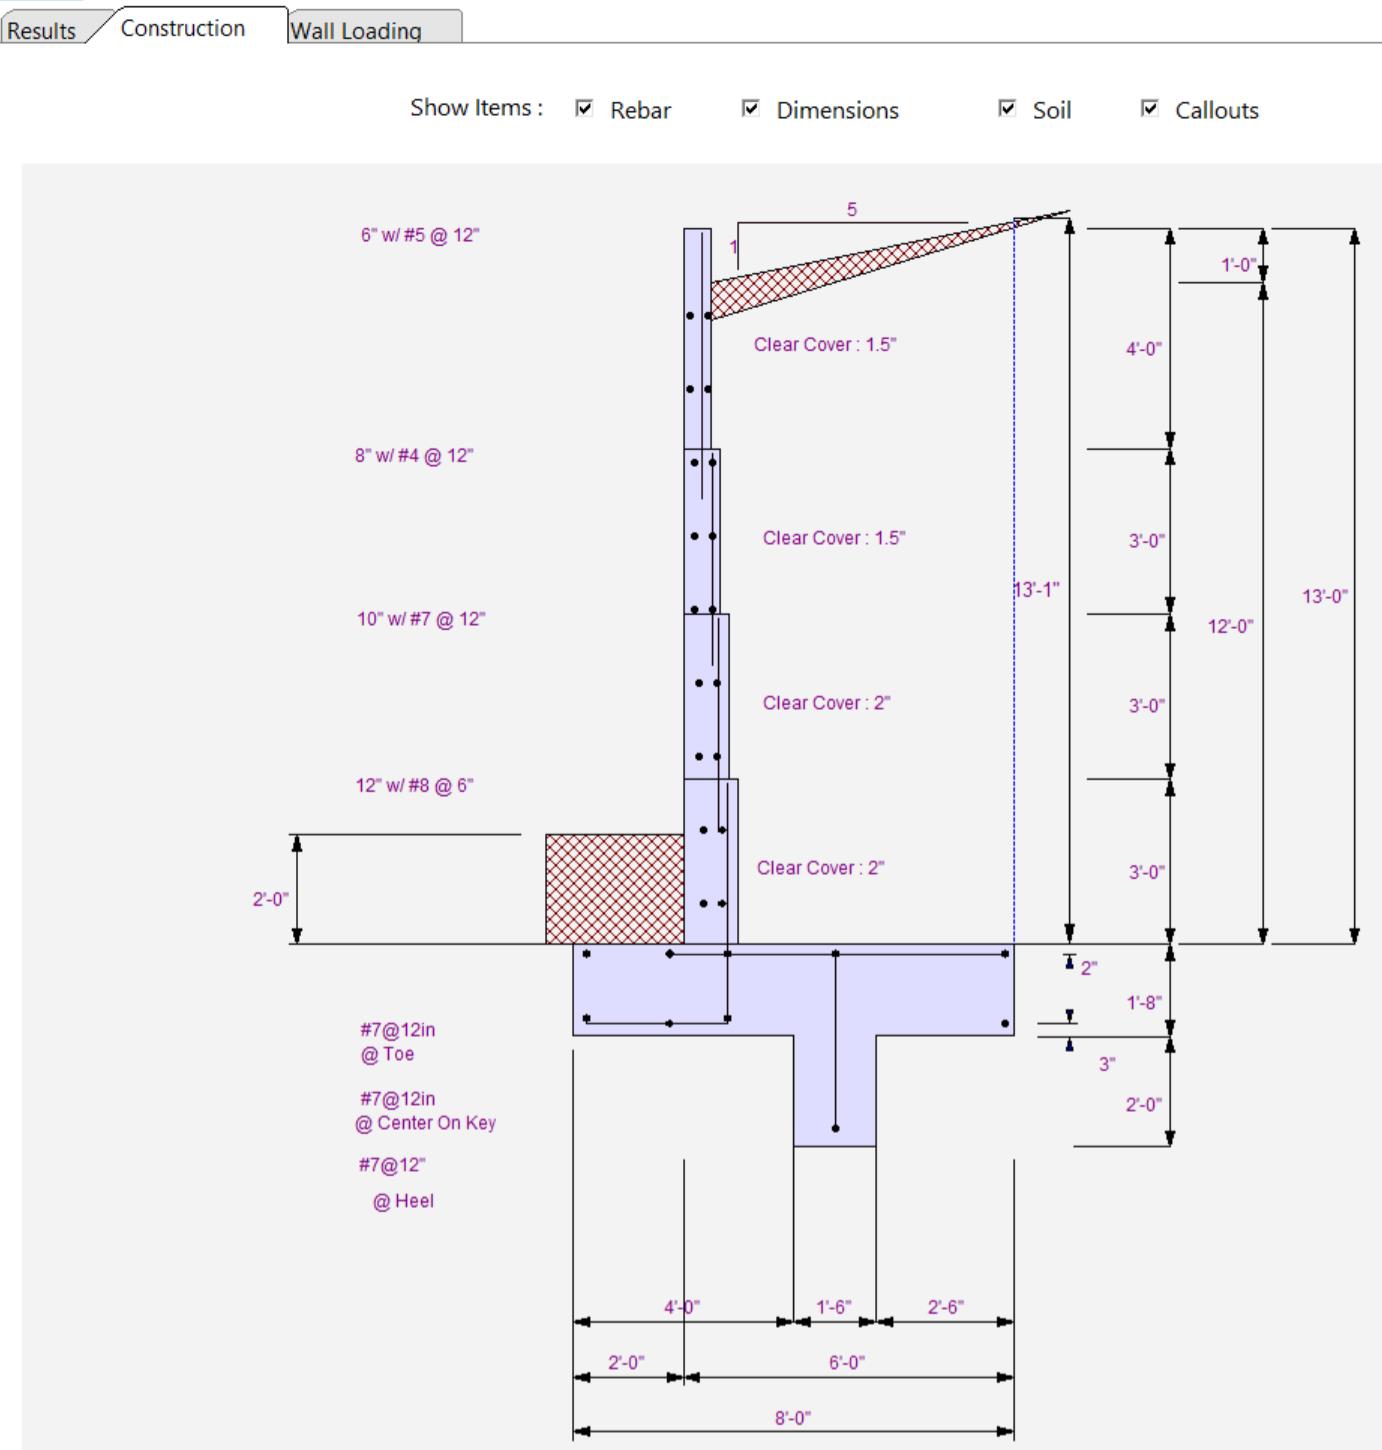
Task: Click the '8" w/ #4 @ 12"' callout
Action: (x=414, y=456)
